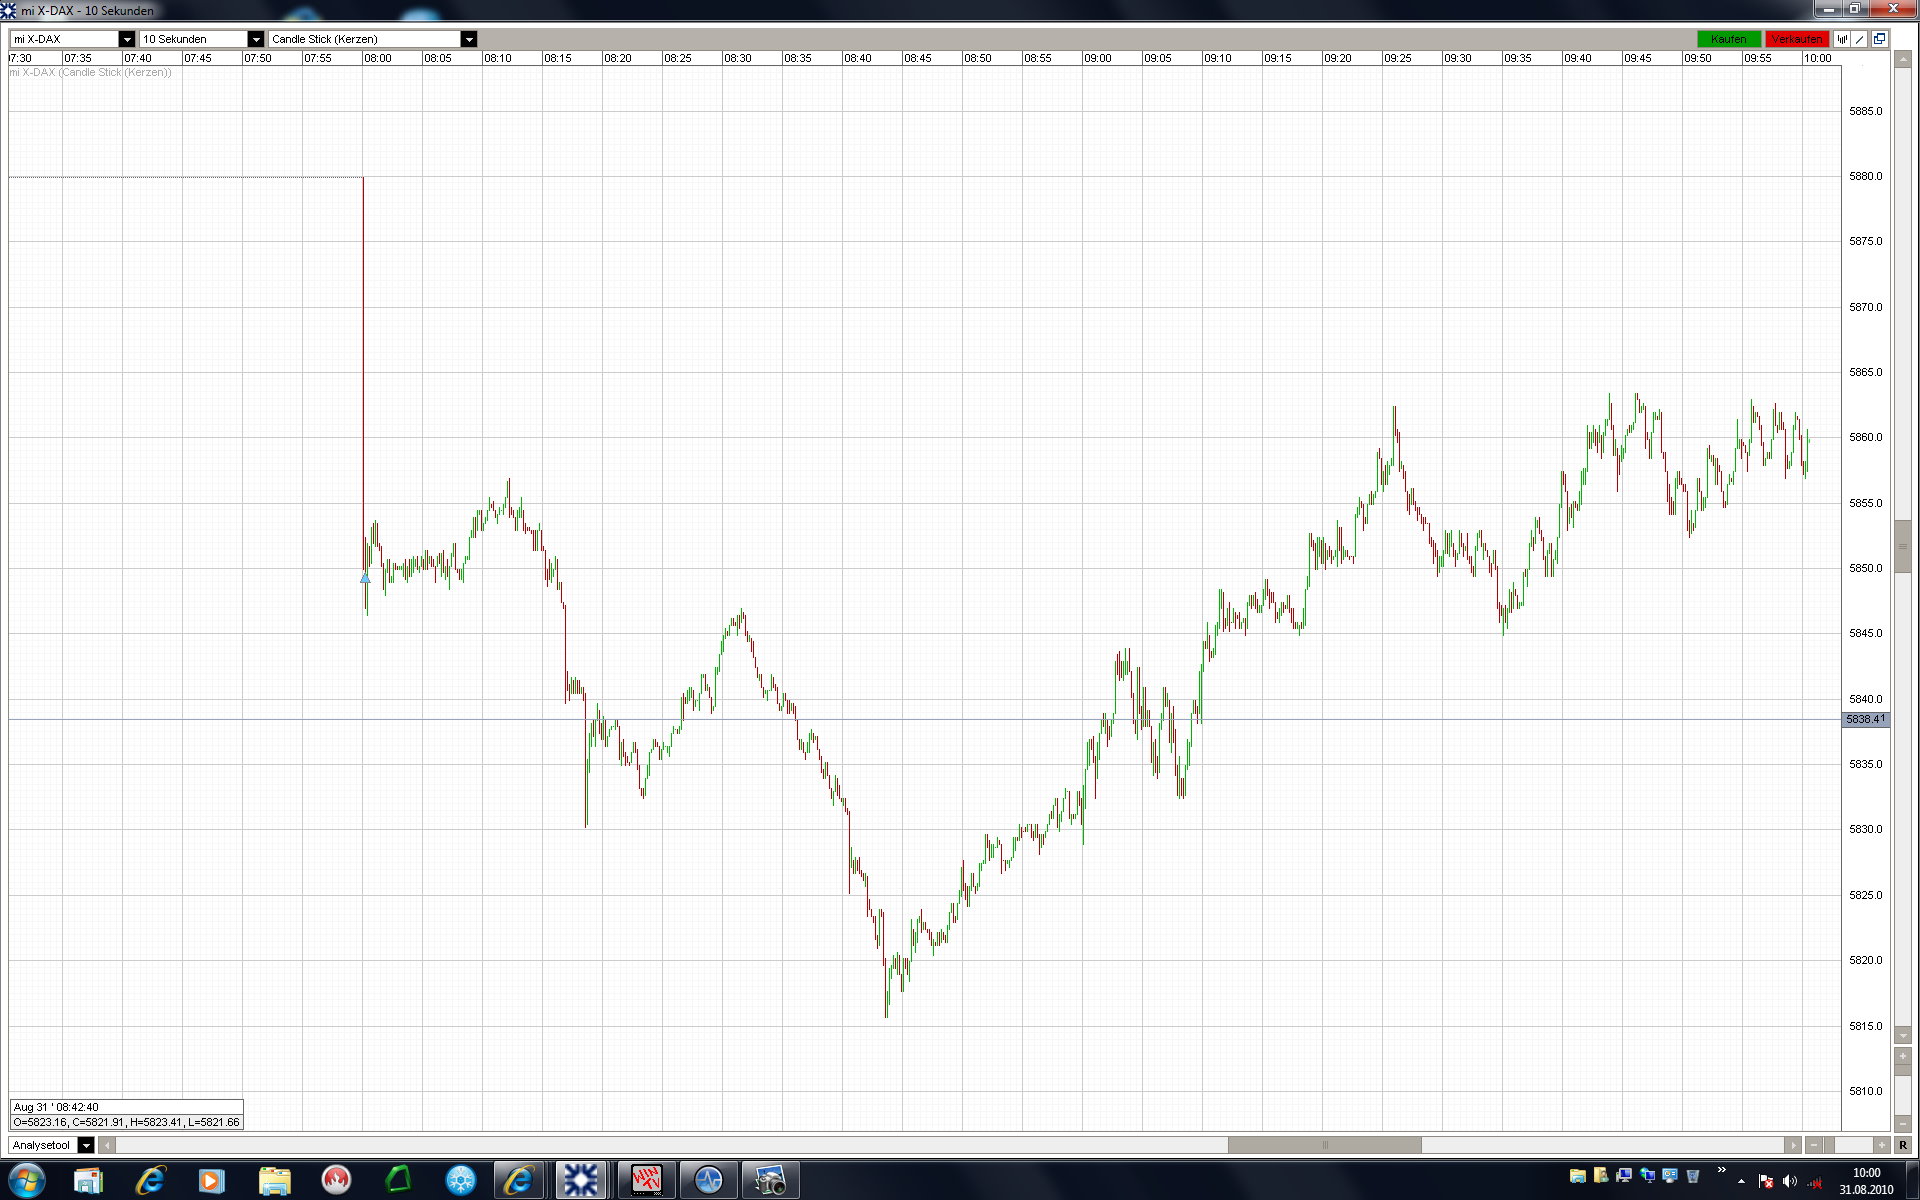Click the green Kaufen buy button

[1728, 39]
